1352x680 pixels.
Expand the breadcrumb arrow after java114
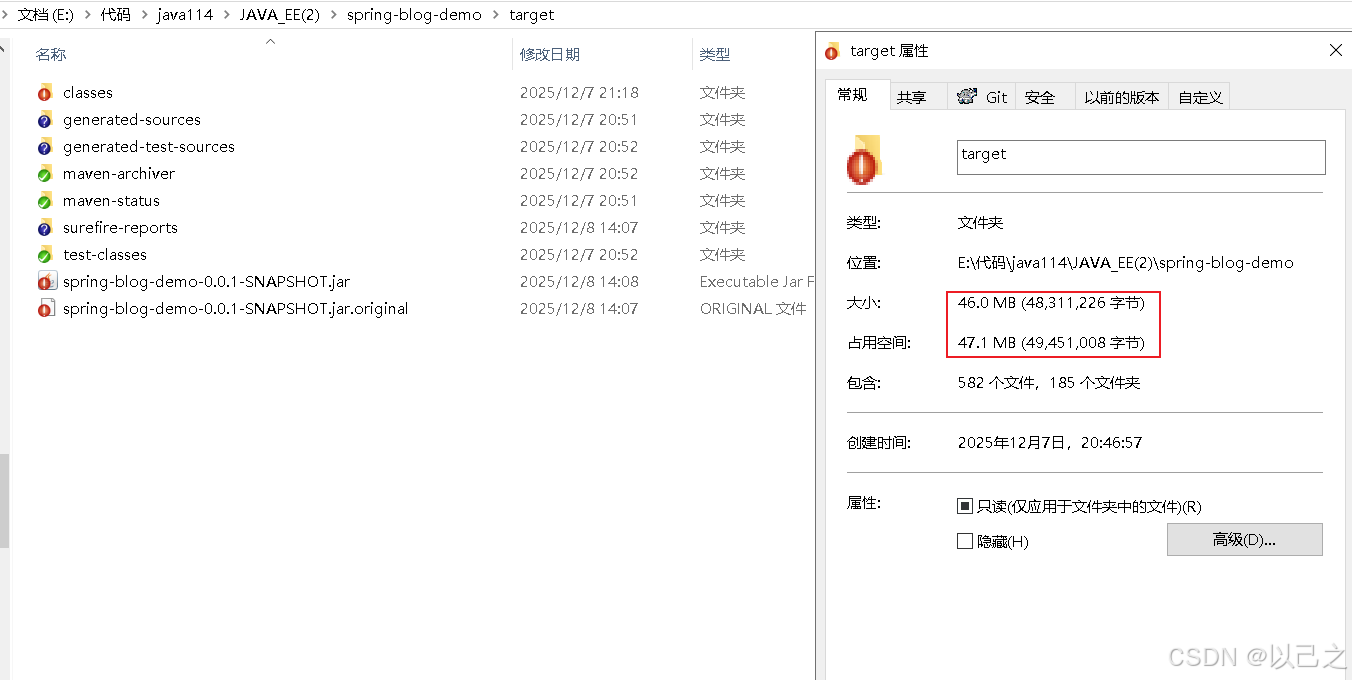pyautogui.click(x=229, y=15)
